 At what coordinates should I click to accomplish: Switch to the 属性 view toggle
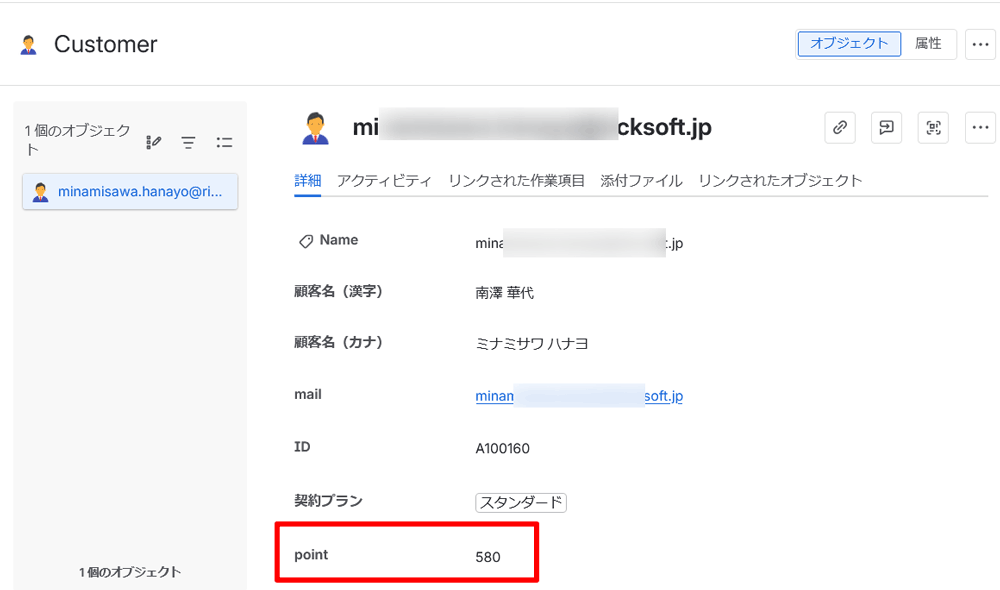(x=930, y=43)
